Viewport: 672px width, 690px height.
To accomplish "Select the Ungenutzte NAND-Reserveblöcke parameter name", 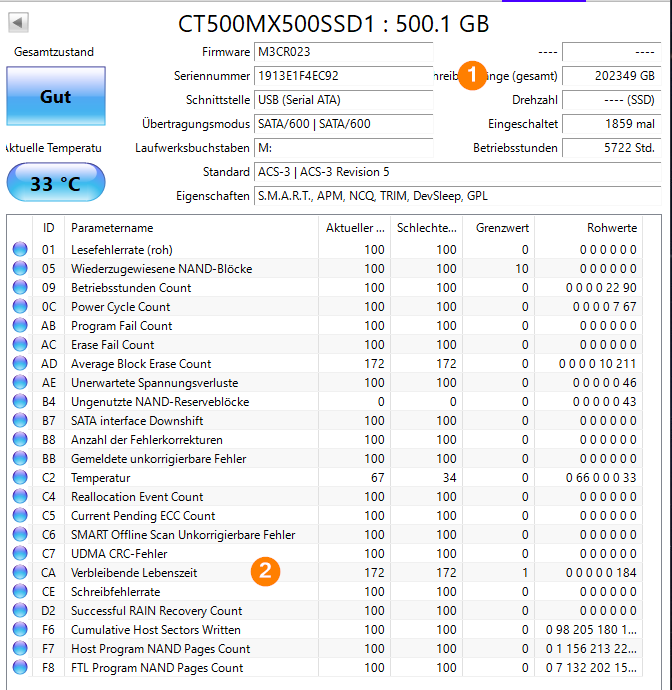I will click(160, 401).
